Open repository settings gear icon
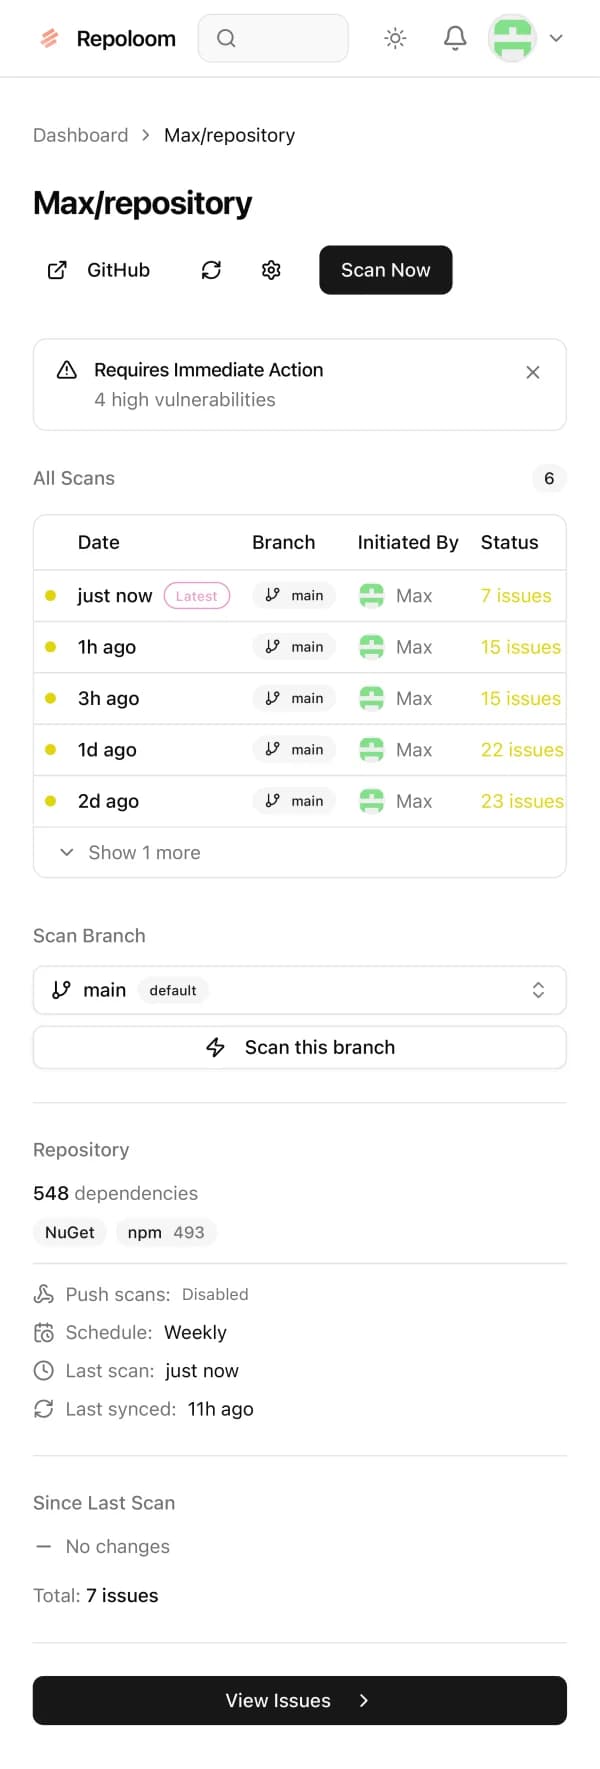The width and height of the screenshot is (600, 1769). [271, 270]
